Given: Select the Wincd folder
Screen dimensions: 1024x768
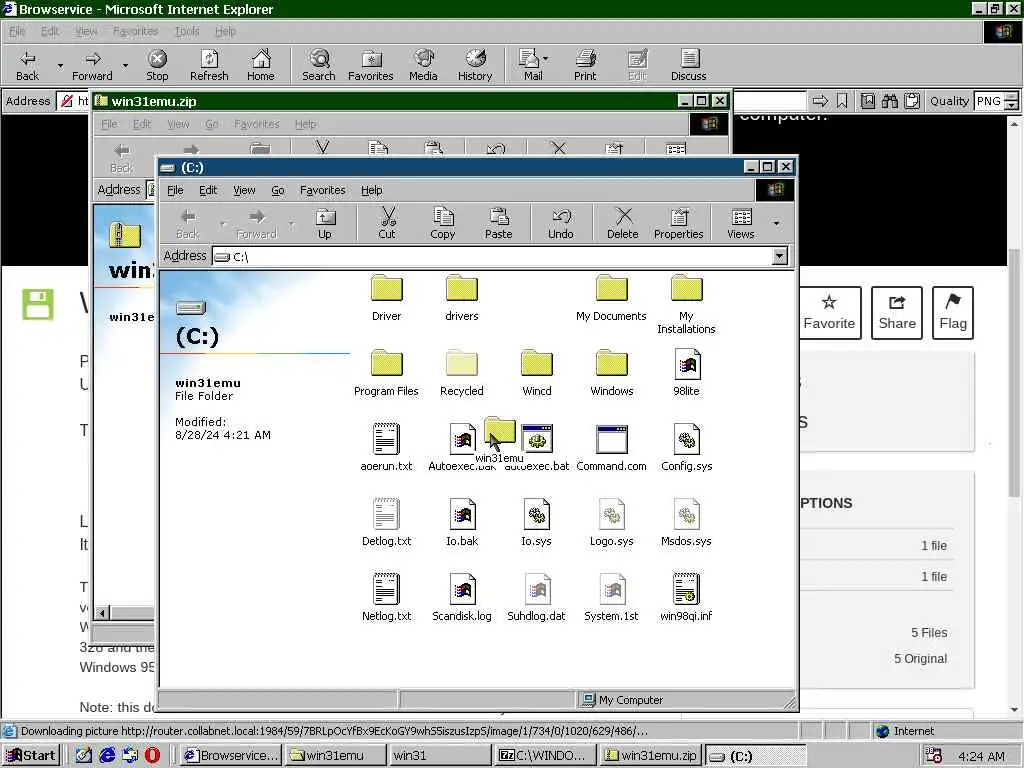Looking at the screenshot, I should tap(537, 373).
